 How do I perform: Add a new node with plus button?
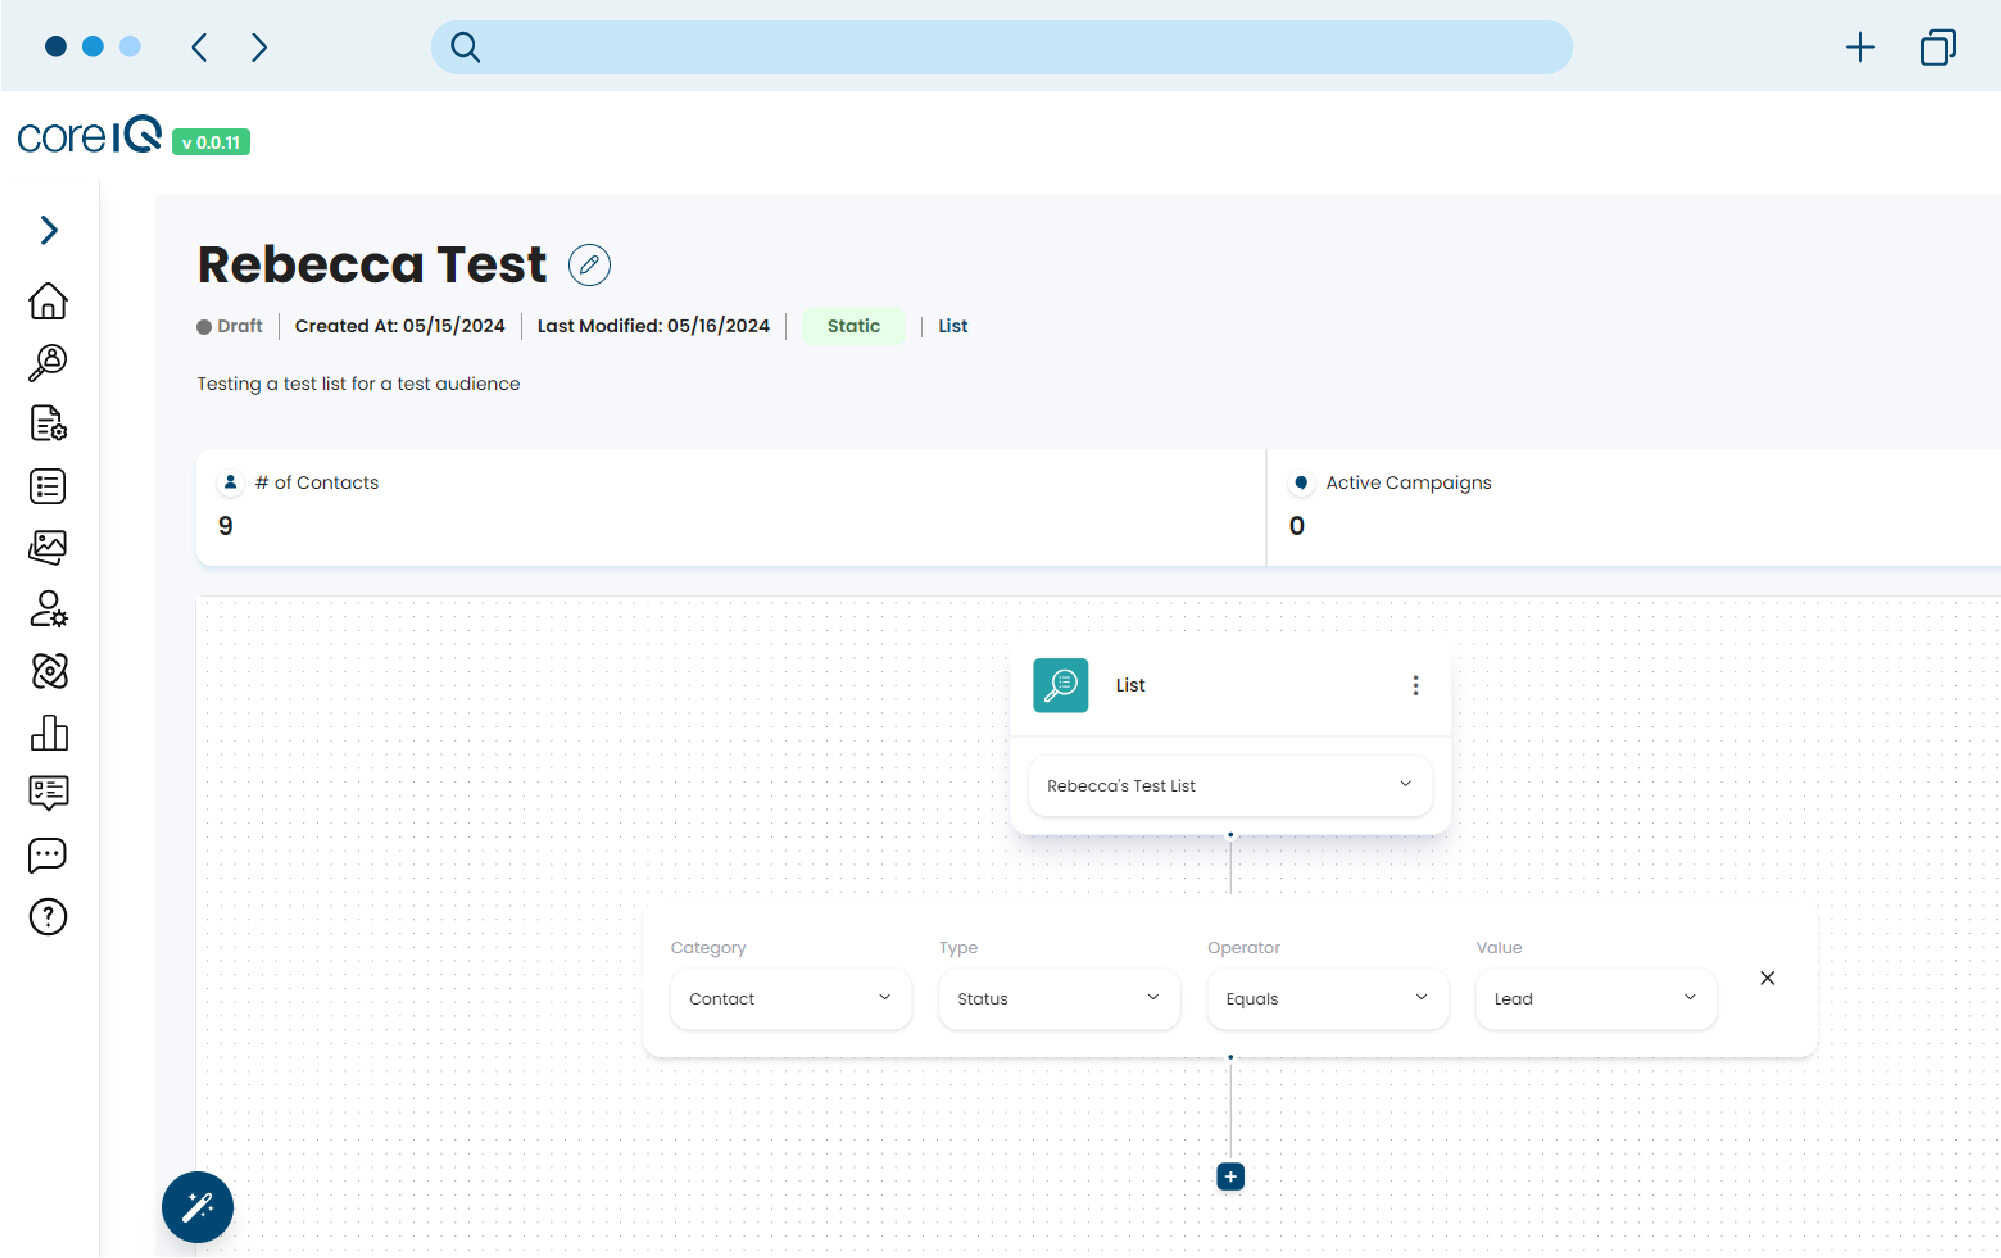pos(1230,1177)
